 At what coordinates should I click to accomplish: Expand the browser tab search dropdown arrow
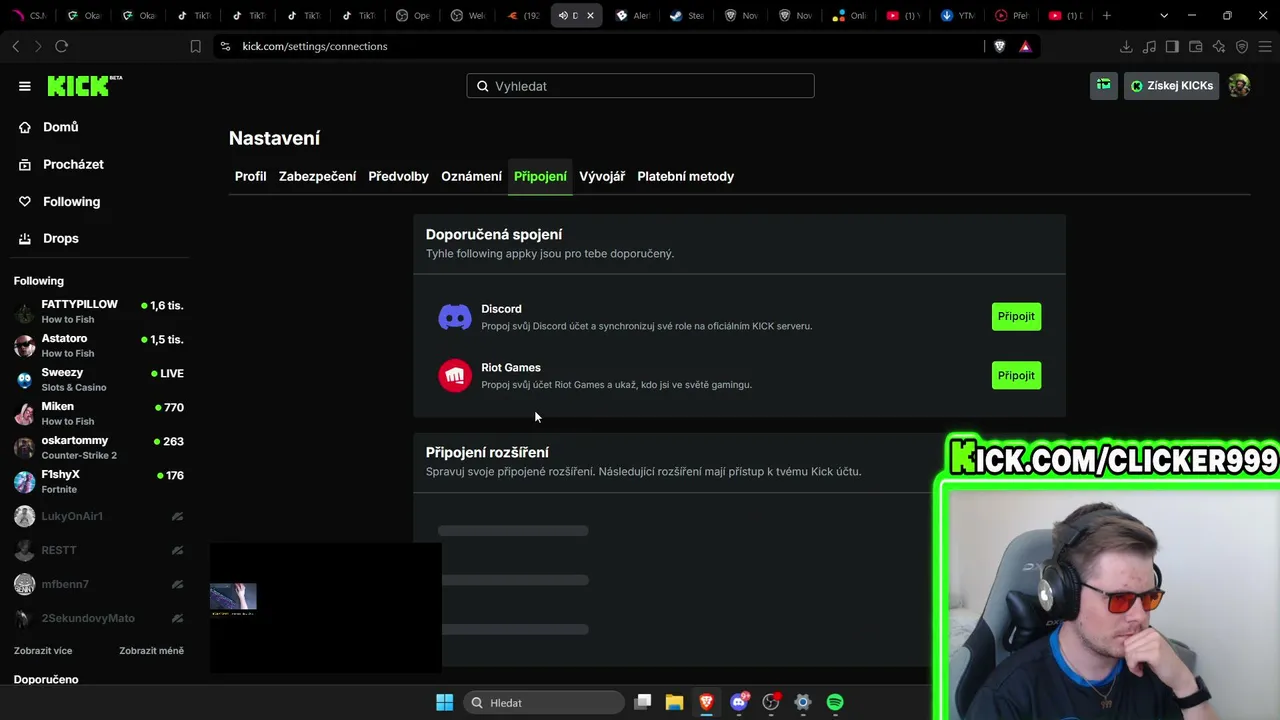[1164, 15]
